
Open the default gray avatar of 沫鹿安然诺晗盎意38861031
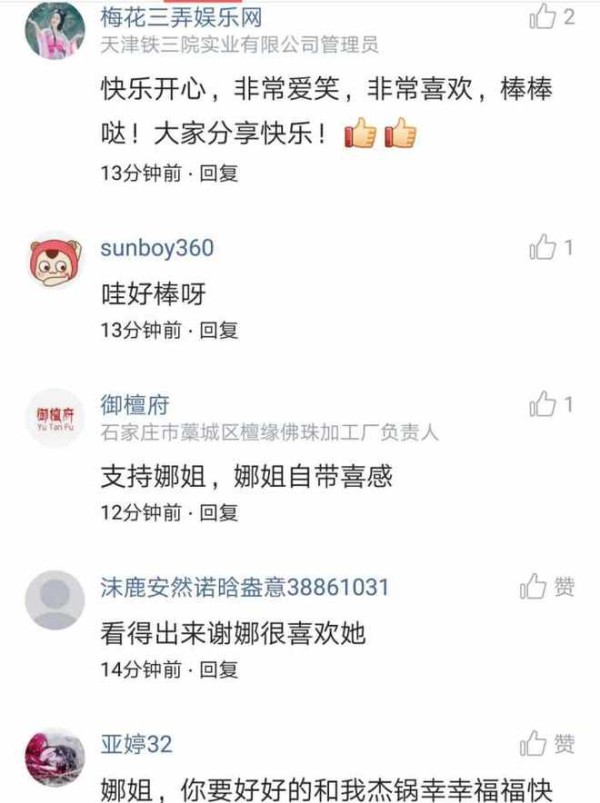55,600
